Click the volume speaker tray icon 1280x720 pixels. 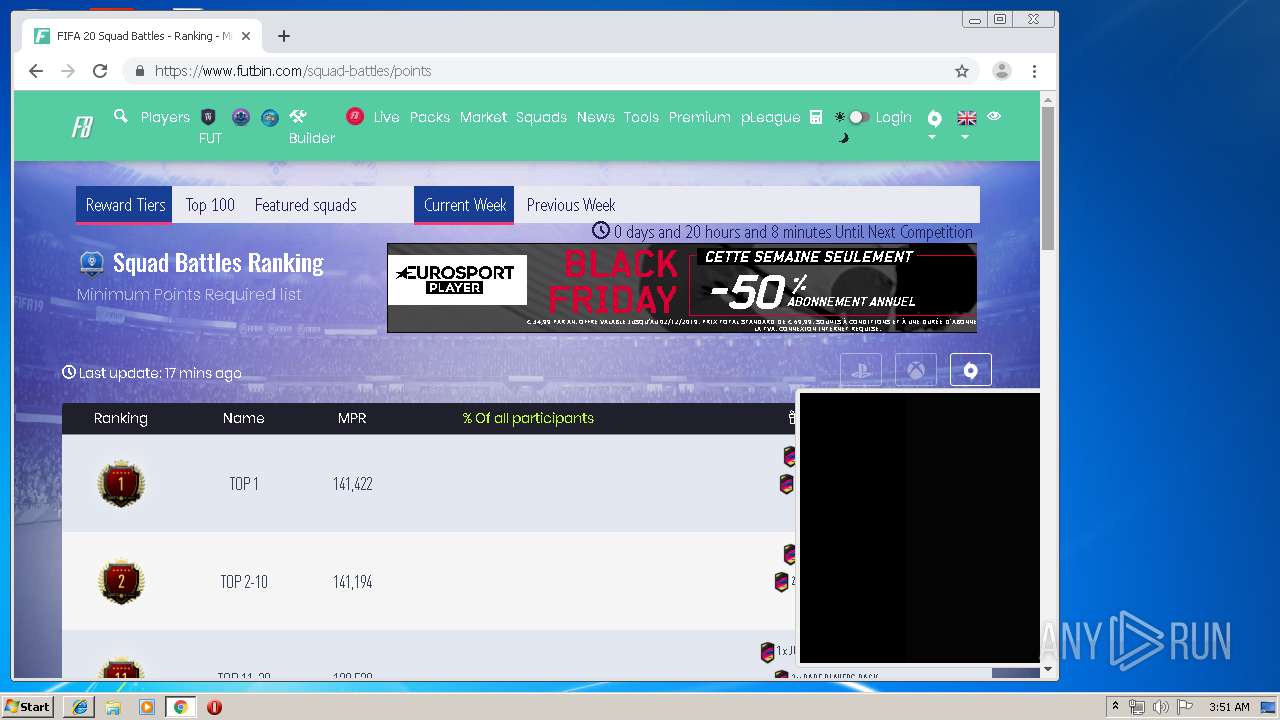pyautogui.click(x=1160, y=707)
